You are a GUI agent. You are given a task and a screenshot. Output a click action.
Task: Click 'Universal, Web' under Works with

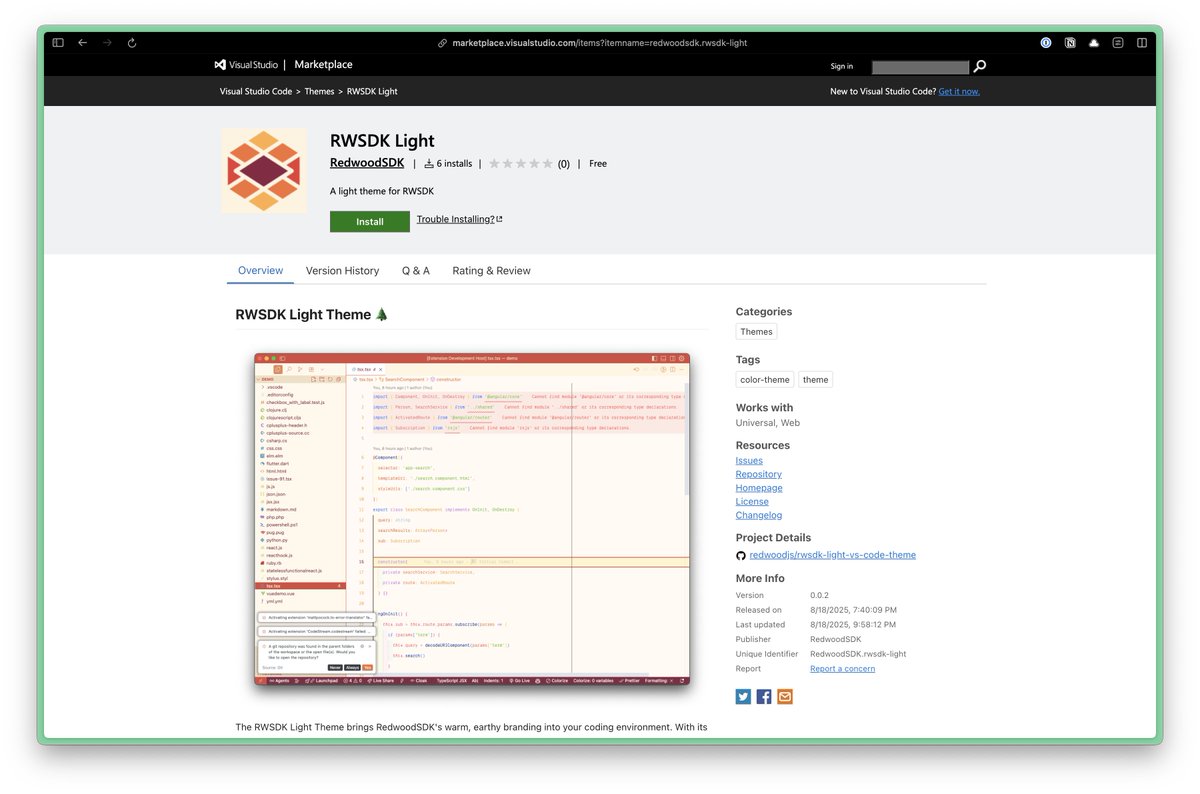coord(768,423)
